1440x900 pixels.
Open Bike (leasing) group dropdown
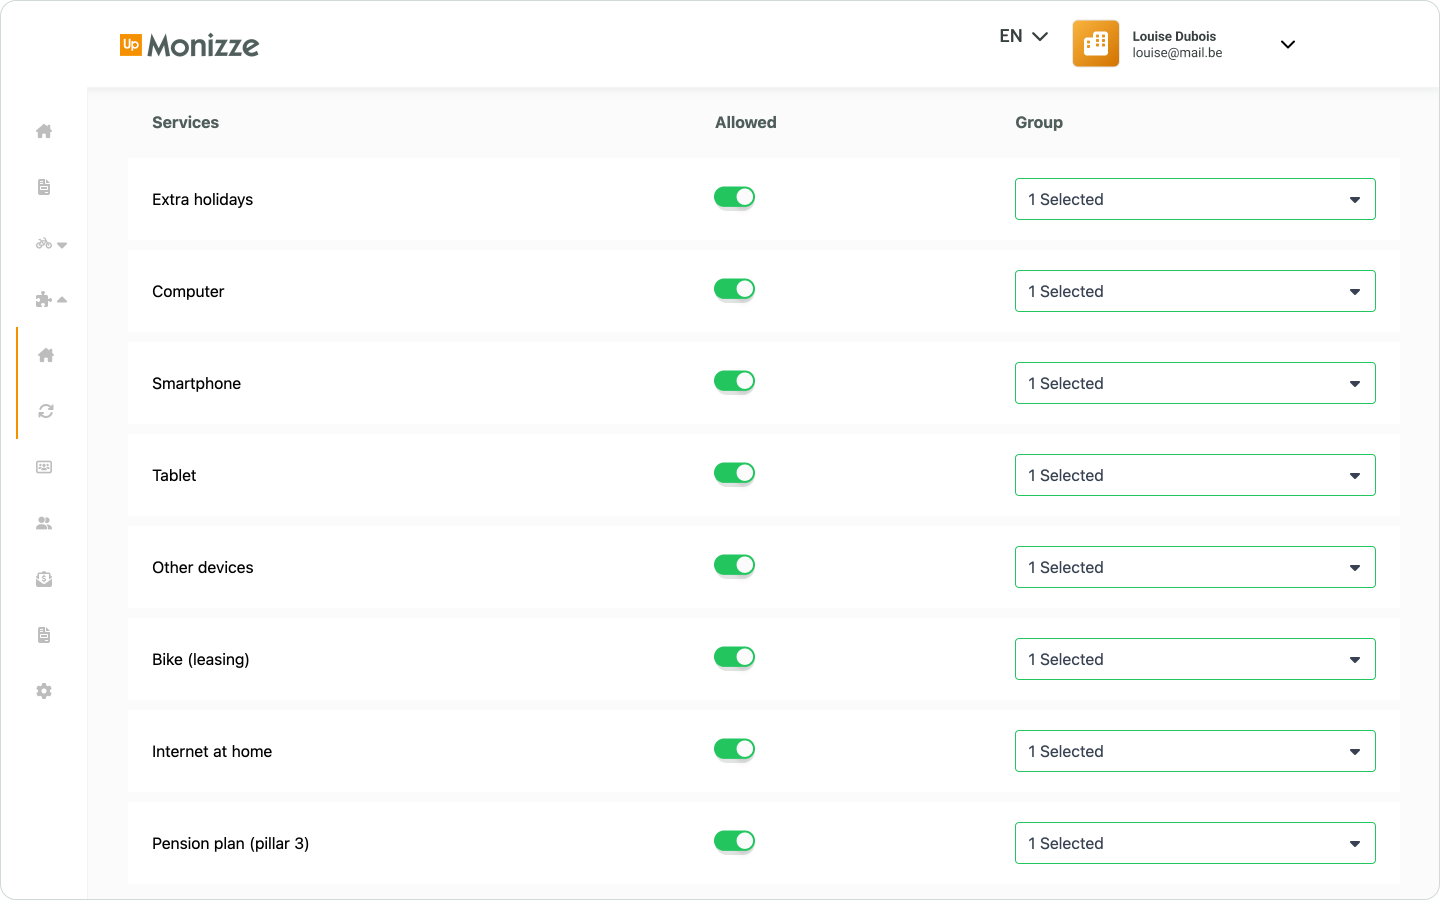1195,659
